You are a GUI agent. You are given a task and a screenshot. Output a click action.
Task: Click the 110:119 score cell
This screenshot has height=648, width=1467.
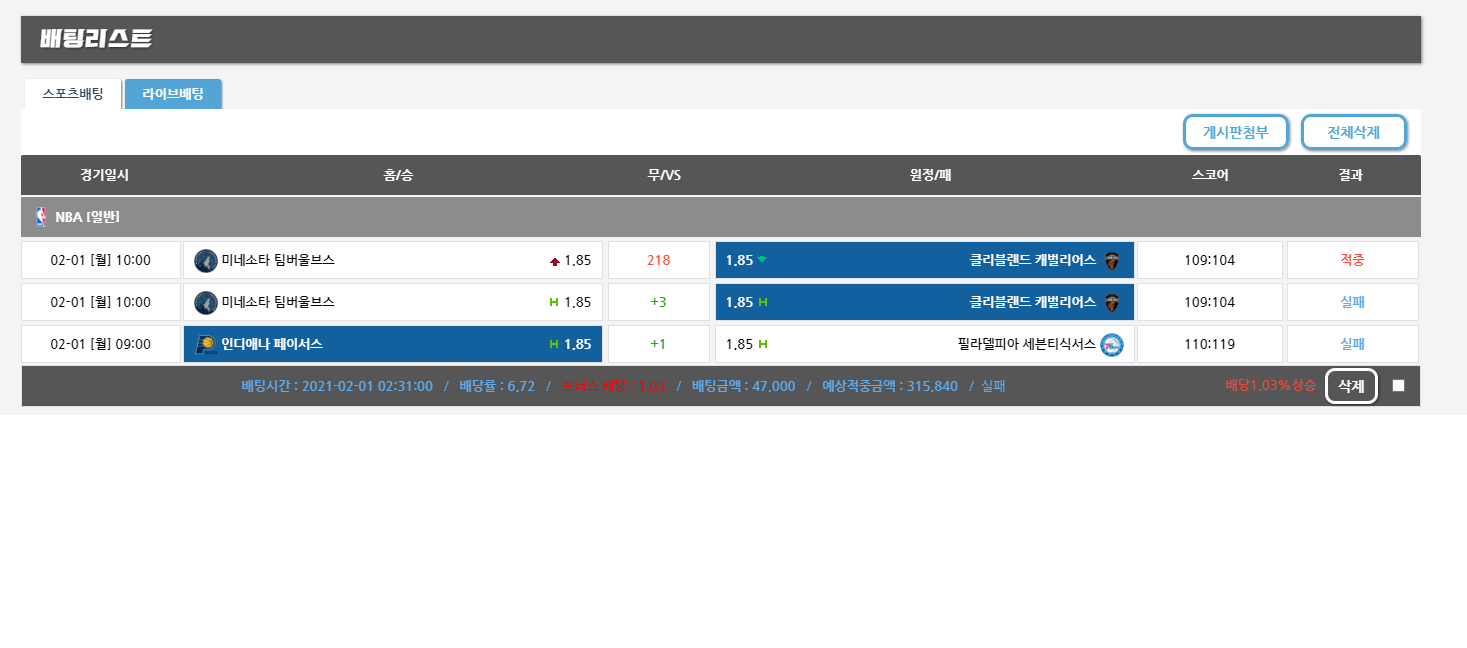coord(1209,344)
